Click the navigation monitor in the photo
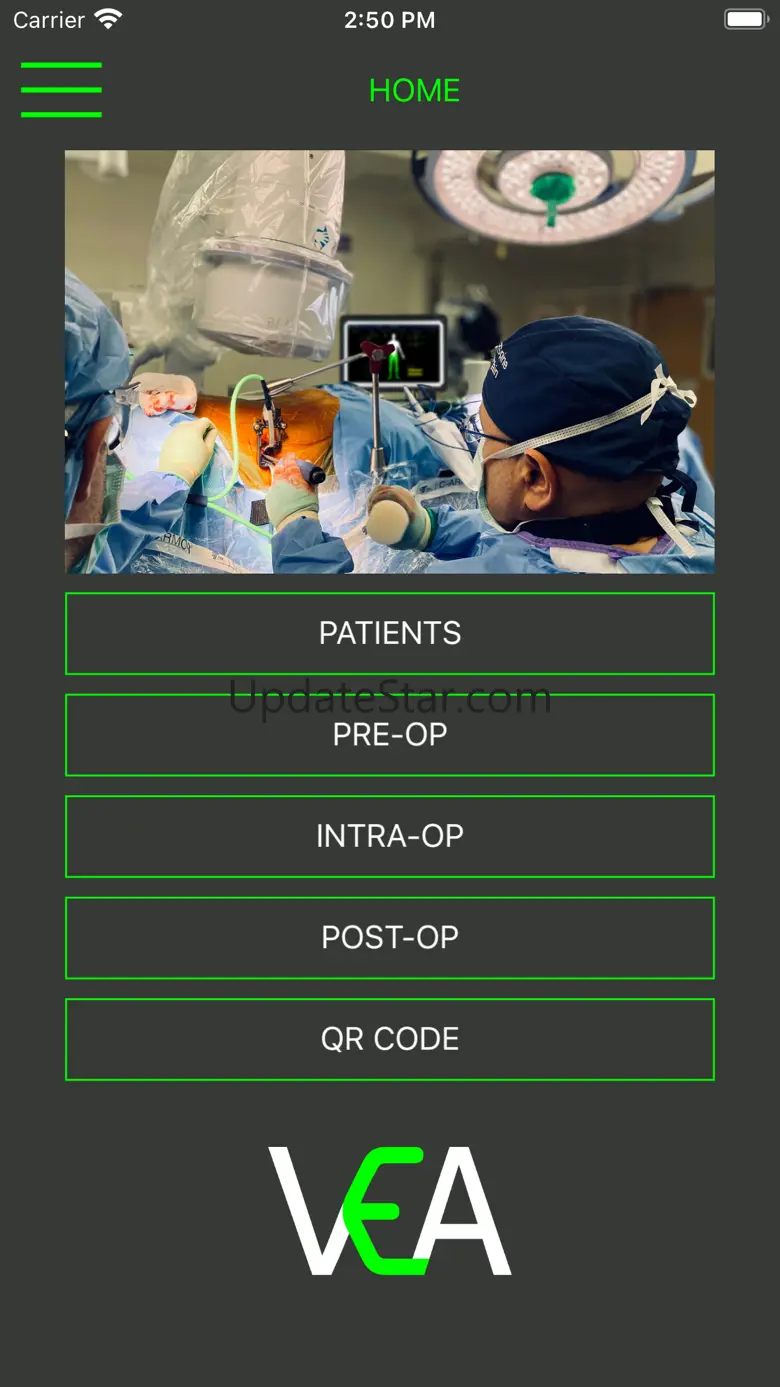 [x=393, y=351]
